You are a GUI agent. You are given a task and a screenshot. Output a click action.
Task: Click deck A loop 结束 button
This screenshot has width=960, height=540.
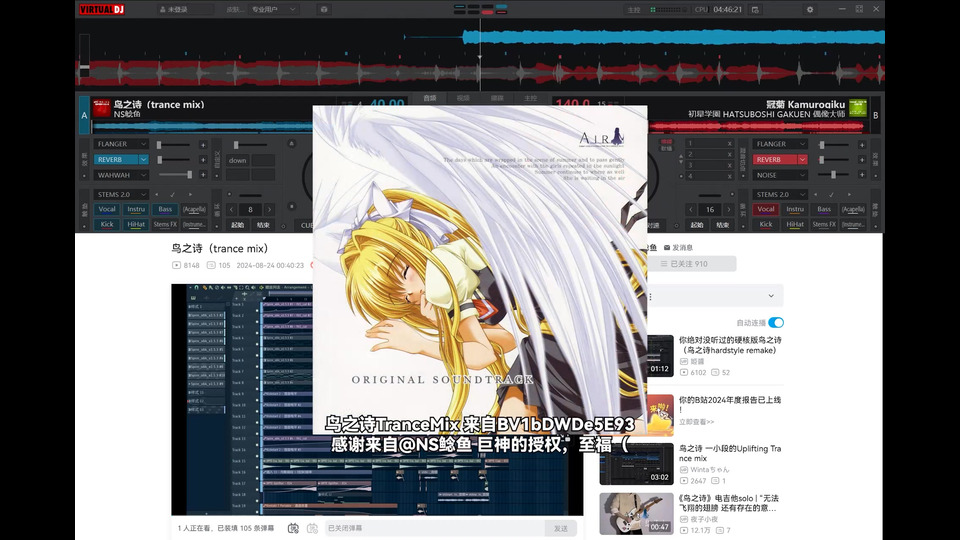tap(263, 225)
